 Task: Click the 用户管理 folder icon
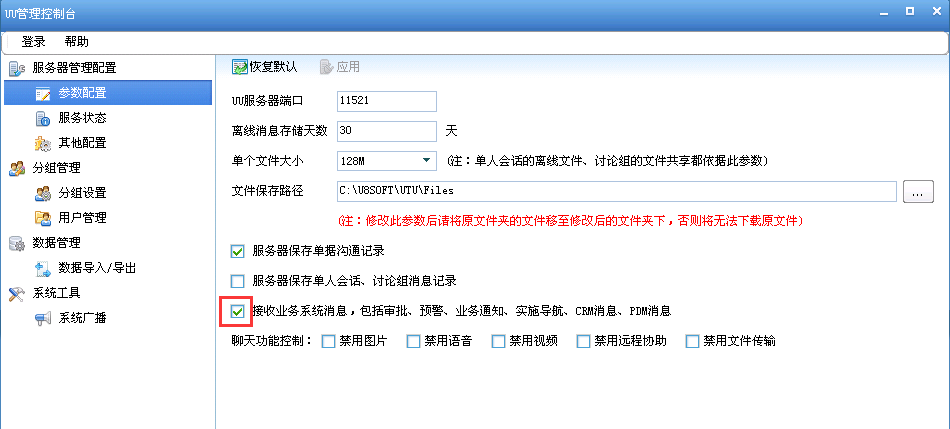click(42, 218)
